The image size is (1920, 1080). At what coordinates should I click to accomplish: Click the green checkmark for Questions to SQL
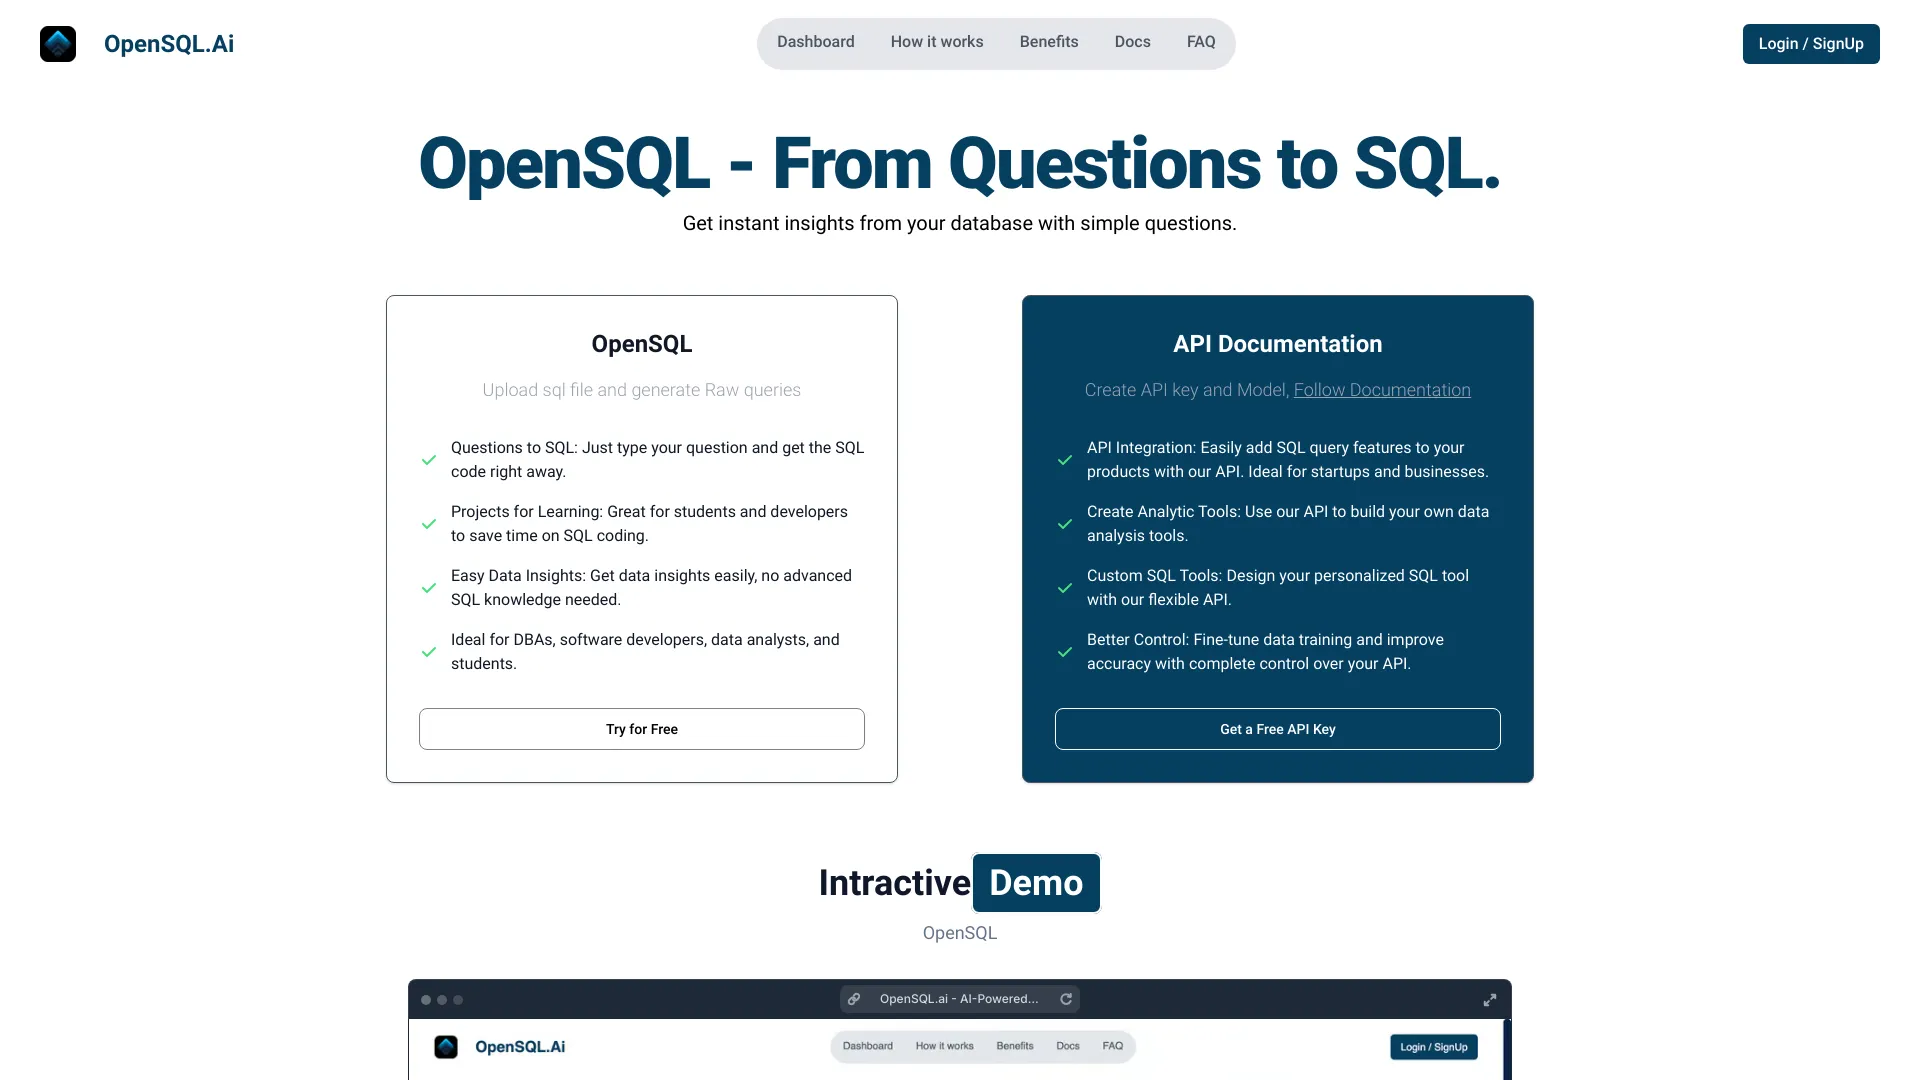(x=429, y=460)
